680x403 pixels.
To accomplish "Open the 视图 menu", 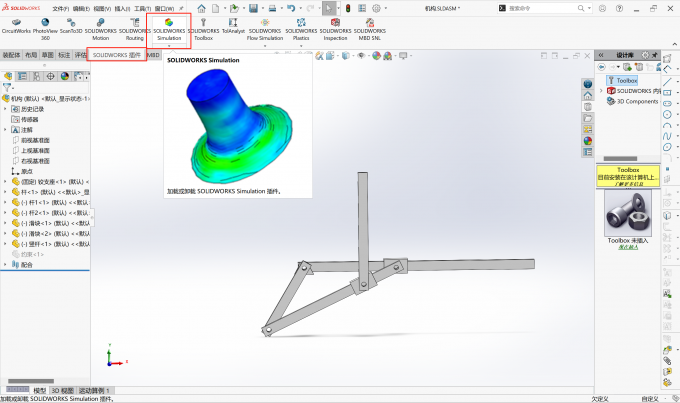I will click(102, 8).
